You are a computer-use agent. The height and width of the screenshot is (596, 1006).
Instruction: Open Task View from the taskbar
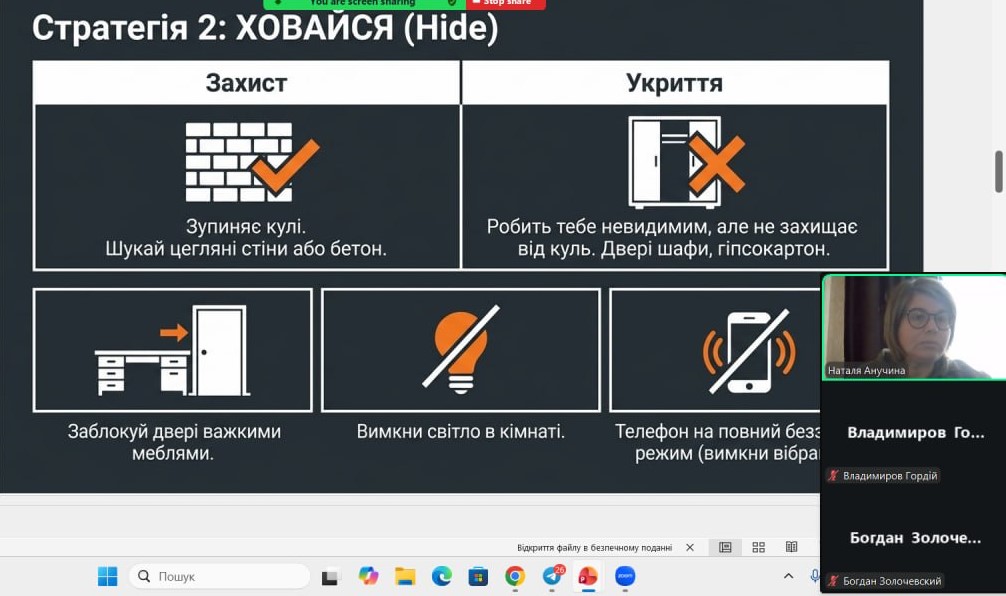[330, 577]
